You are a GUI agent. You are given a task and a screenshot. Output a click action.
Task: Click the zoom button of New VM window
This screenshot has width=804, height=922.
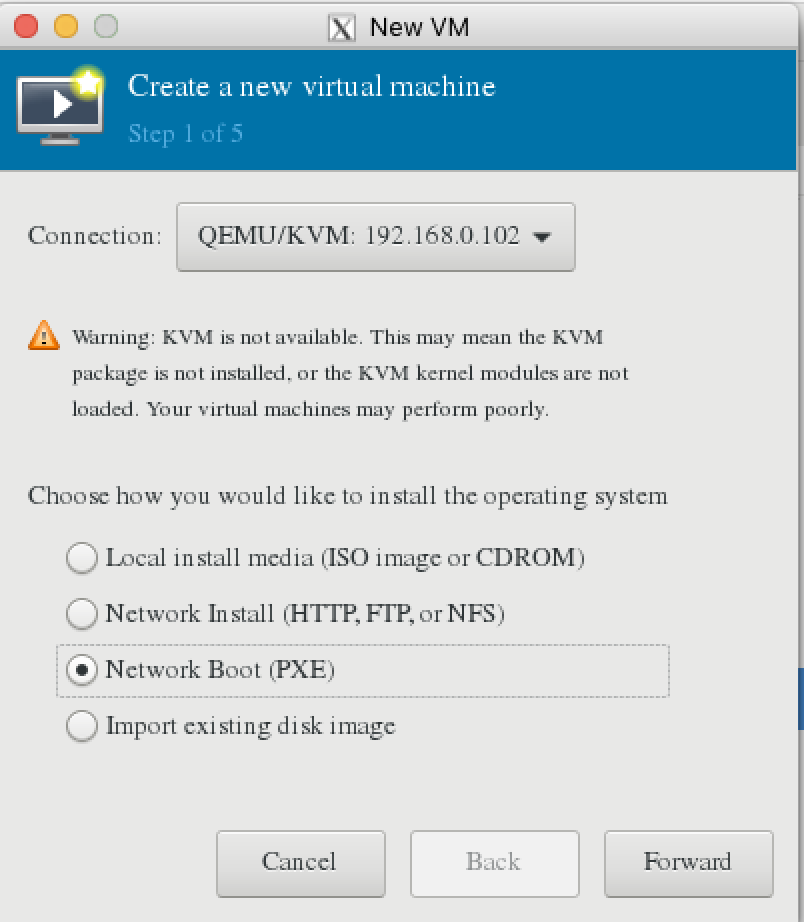[x=106, y=26]
